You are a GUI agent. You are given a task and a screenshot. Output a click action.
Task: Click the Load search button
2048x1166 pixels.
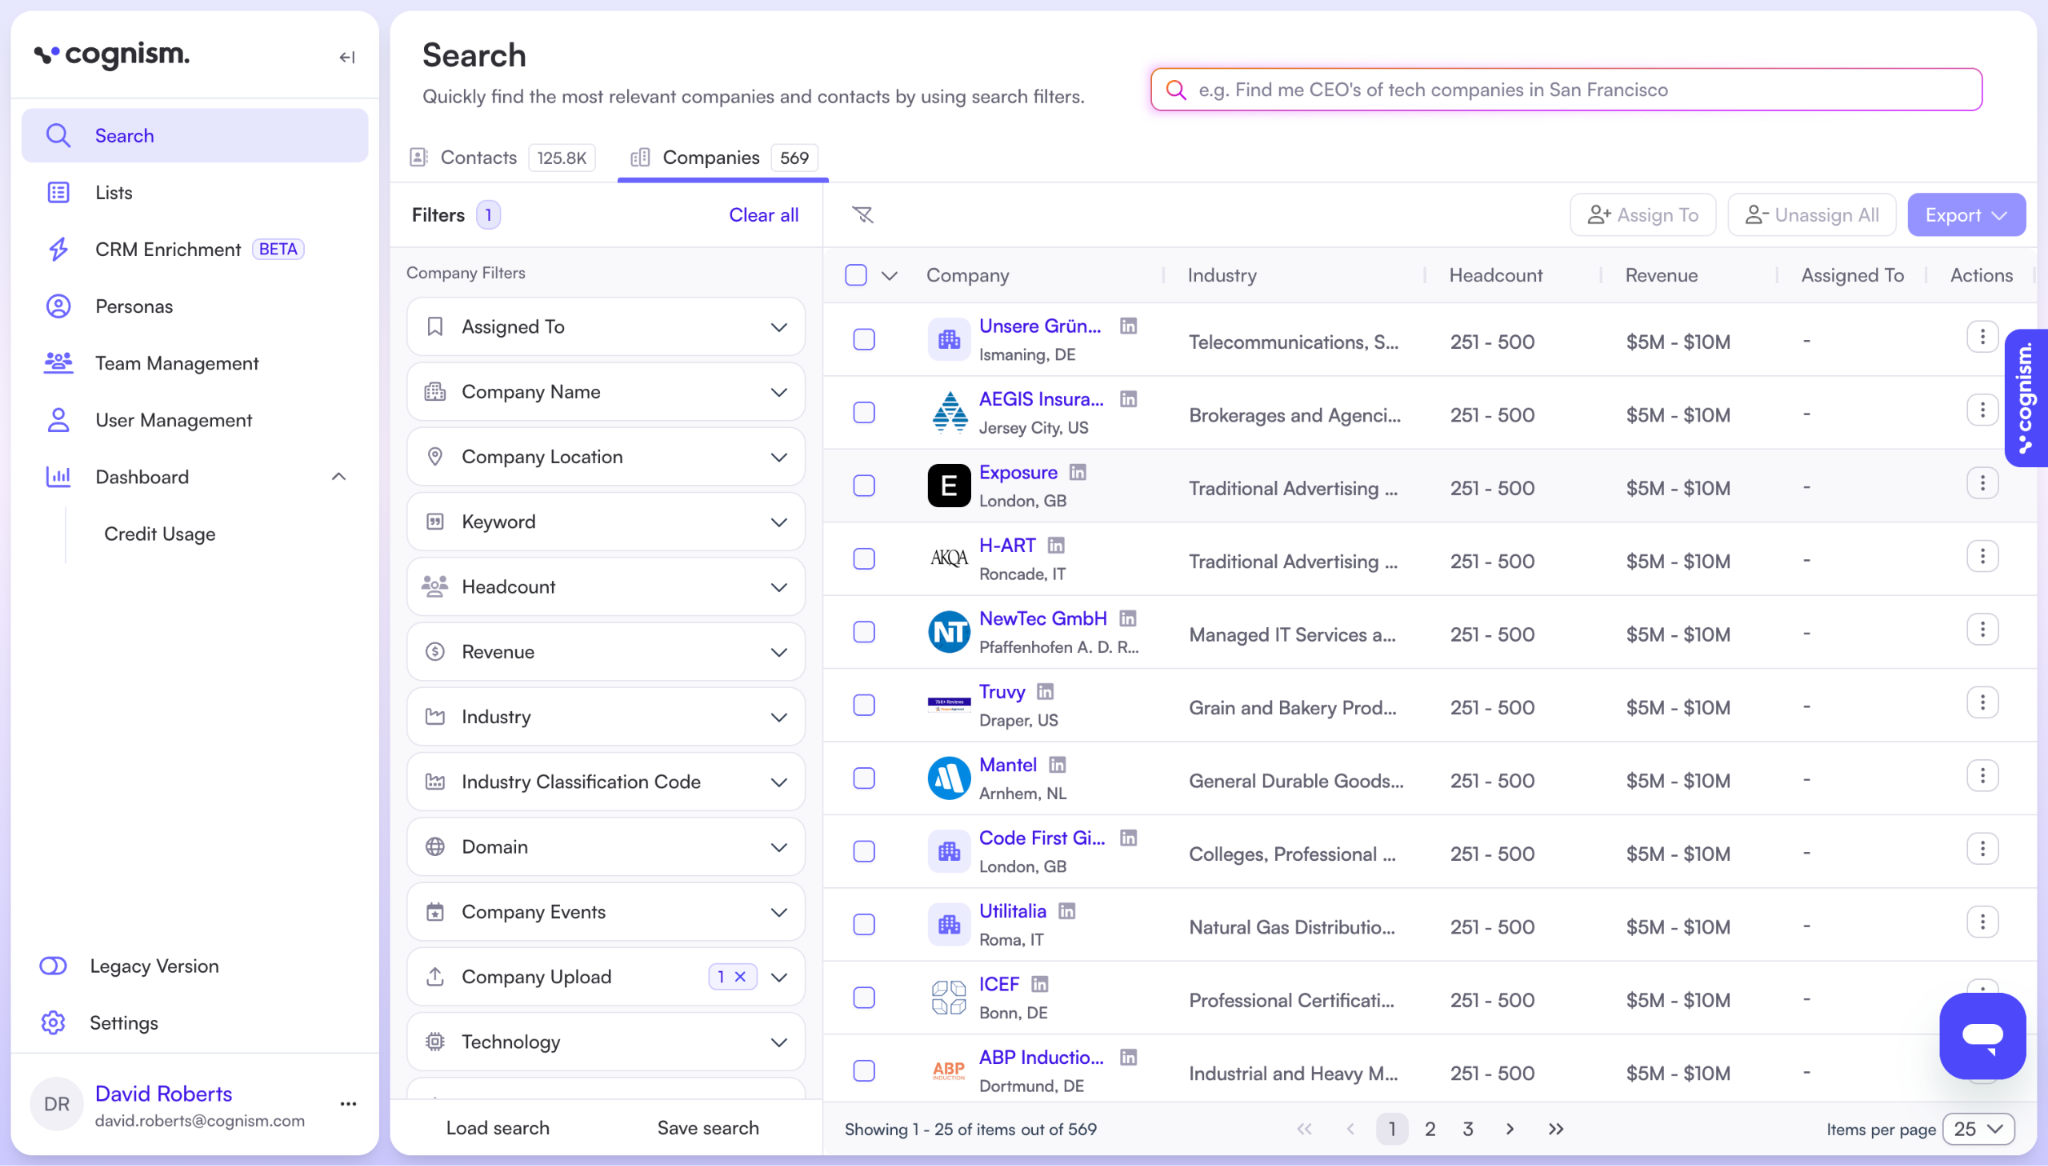click(x=498, y=1128)
